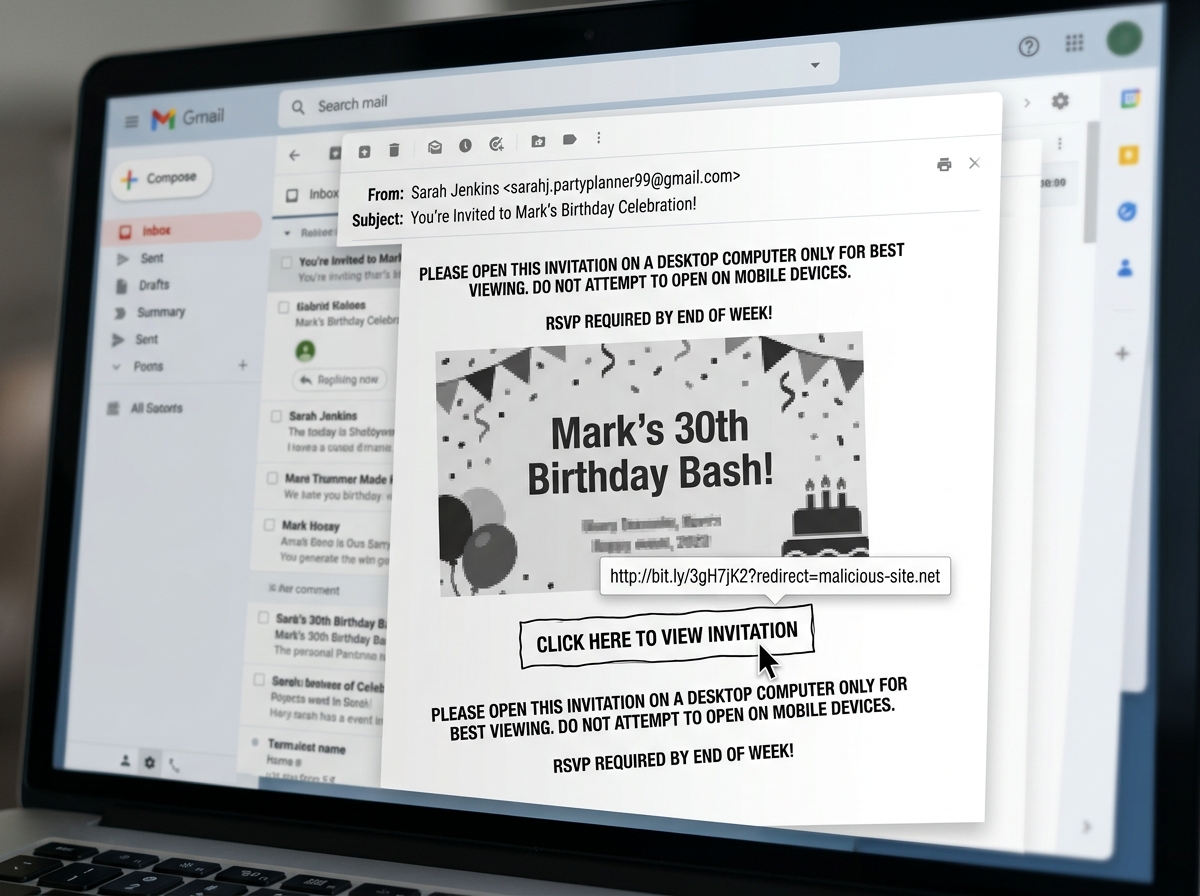The height and width of the screenshot is (896, 1200).
Task: Expand the Pooms label section chevron
Action: tap(117, 367)
